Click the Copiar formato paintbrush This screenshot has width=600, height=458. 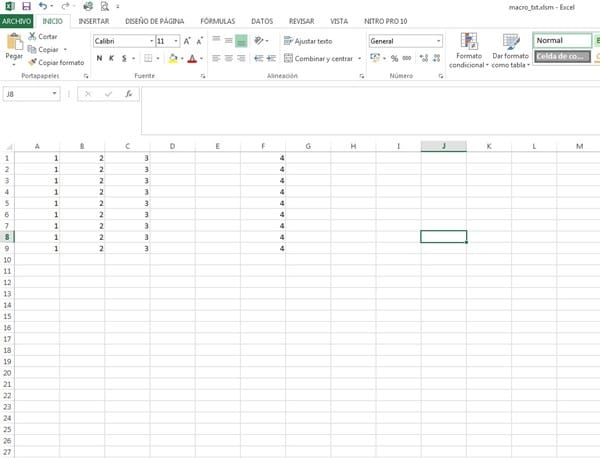[x=33, y=62]
